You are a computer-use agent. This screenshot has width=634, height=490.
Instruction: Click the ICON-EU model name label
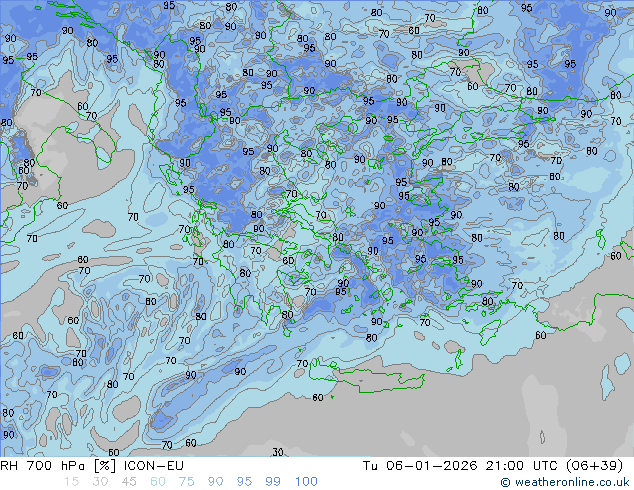click(x=154, y=466)
